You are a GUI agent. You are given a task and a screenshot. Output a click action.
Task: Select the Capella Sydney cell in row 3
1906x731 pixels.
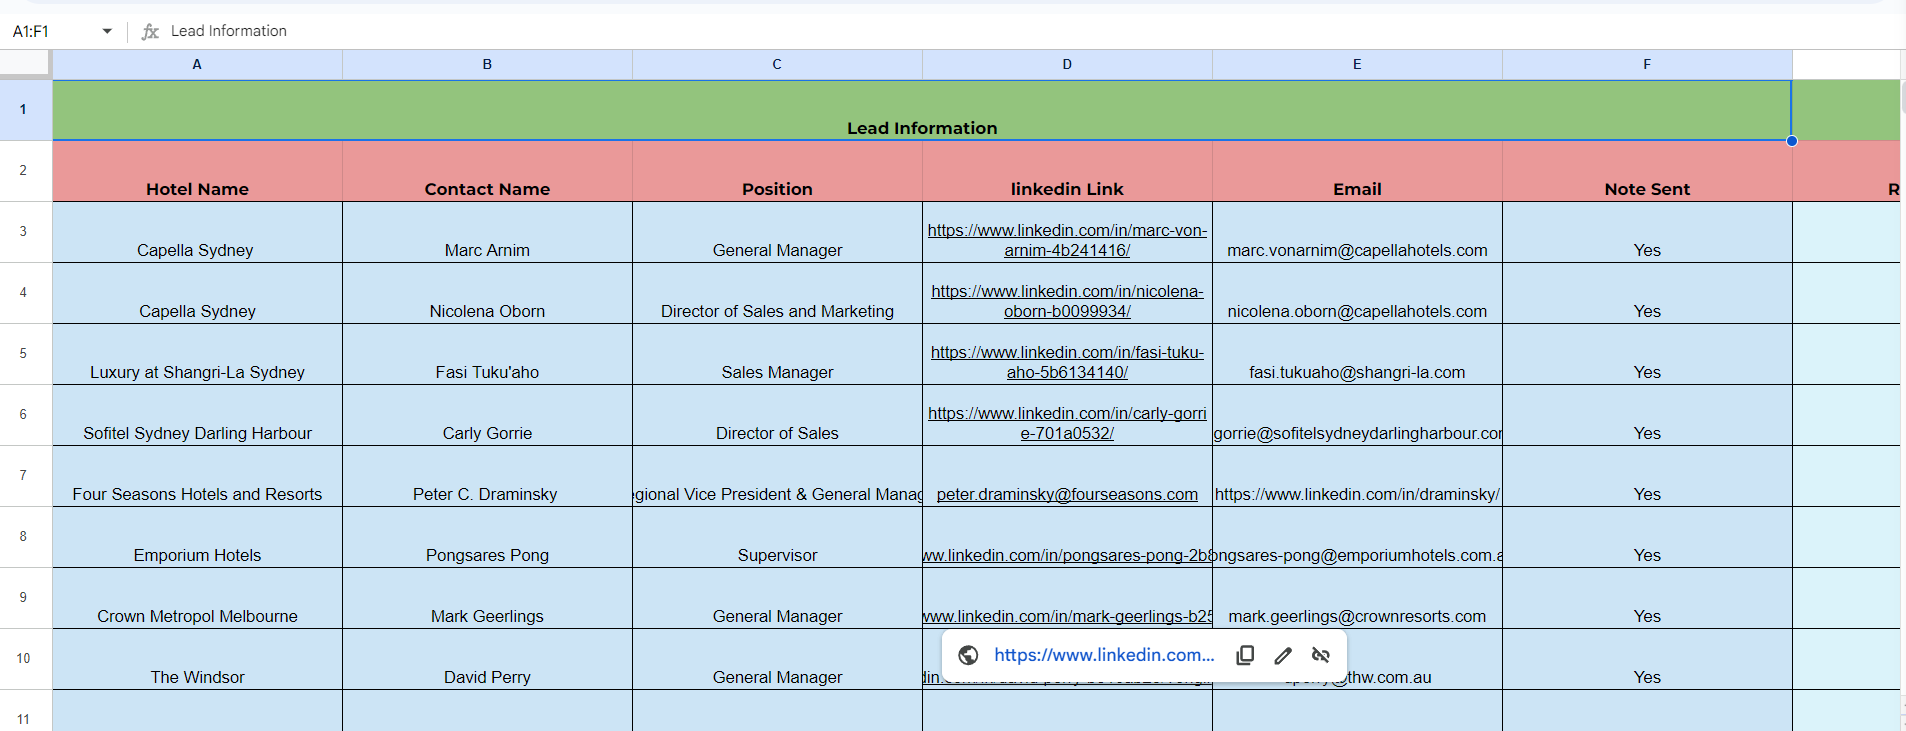tap(197, 232)
